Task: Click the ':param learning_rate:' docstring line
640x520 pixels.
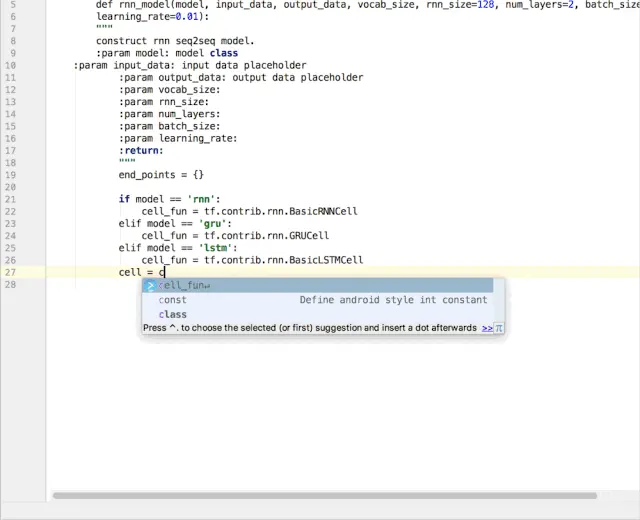Action: coord(178,138)
